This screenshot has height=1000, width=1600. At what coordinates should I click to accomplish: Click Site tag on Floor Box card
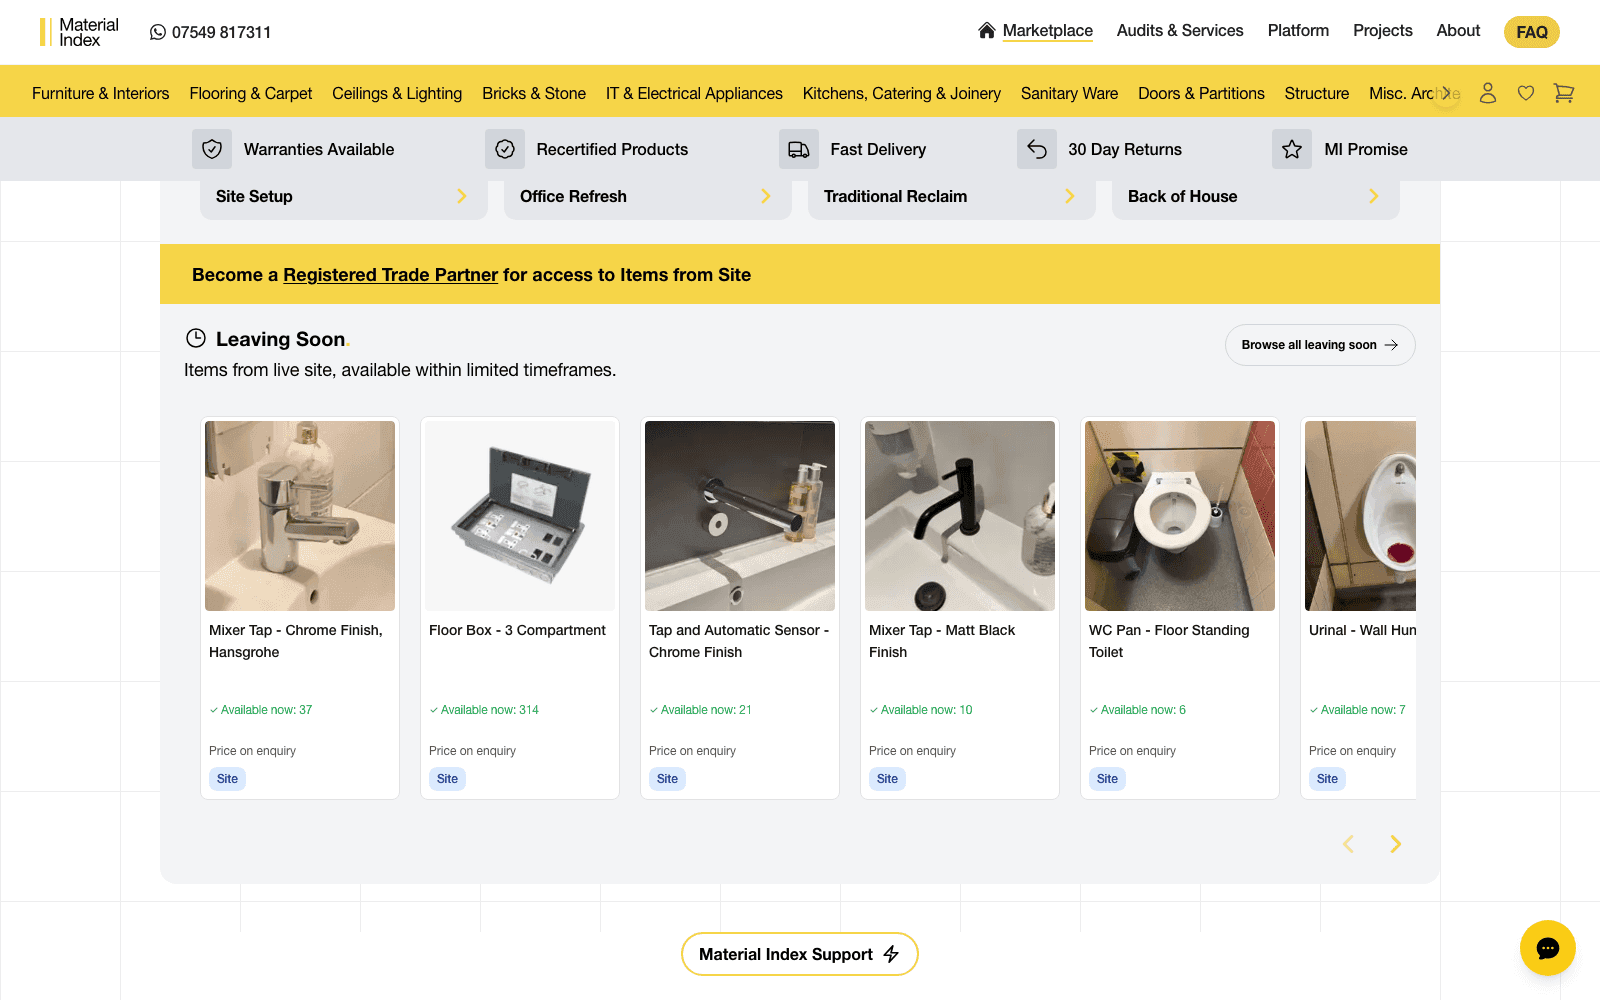point(447,779)
